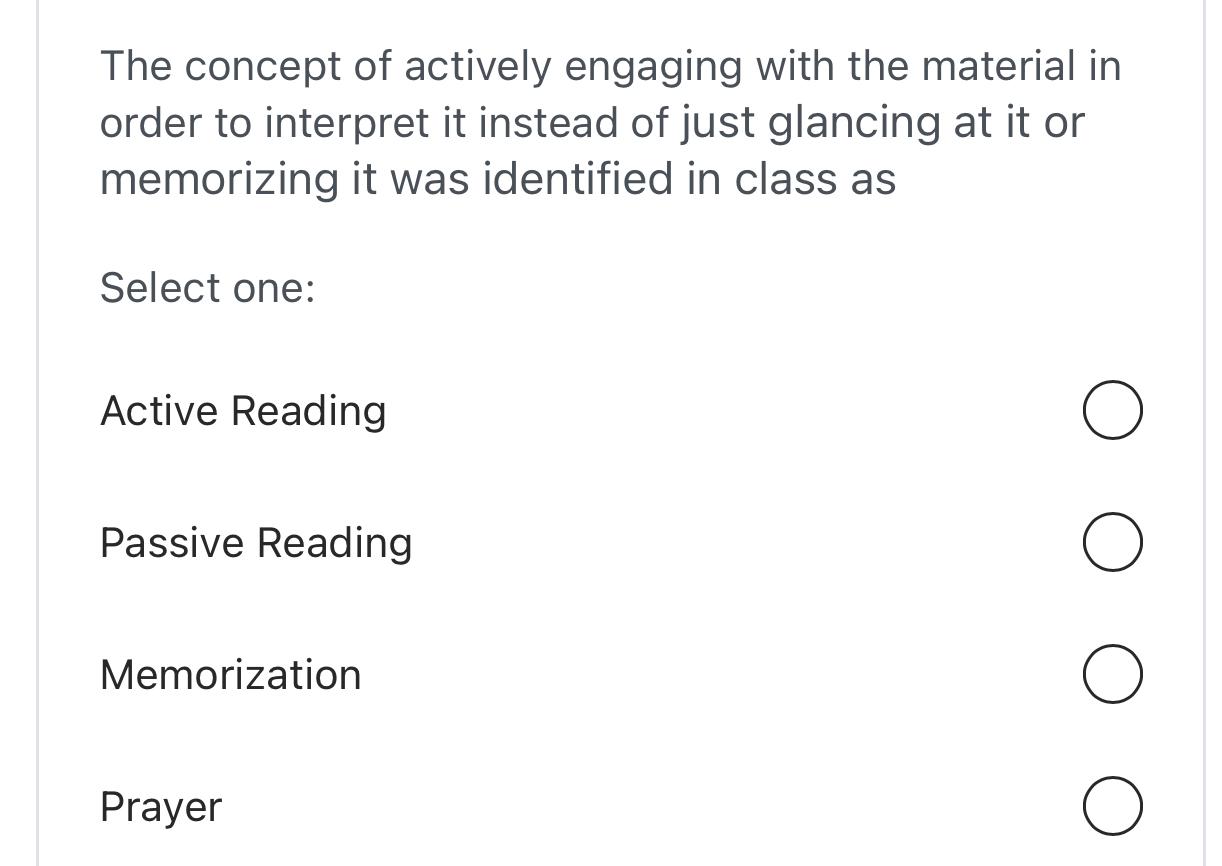The height and width of the screenshot is (866, 1222).
Task: Click the Passive Reading answer label
Action: pos(255,542)
